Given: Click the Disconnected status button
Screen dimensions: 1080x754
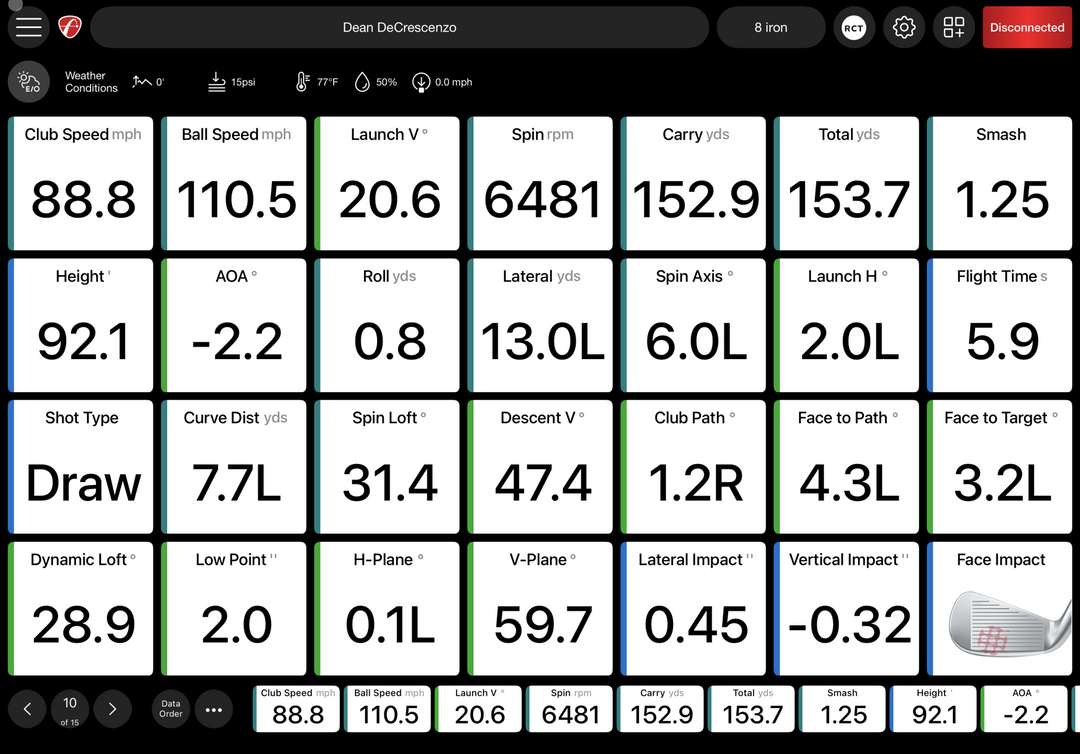Looking at the screenshot, I should point(1027,27).
